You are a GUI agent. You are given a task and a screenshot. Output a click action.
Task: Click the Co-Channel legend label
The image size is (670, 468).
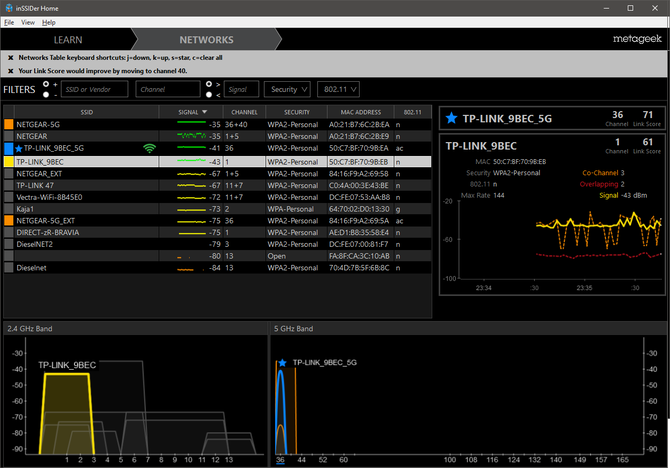[x=600, y=173]
